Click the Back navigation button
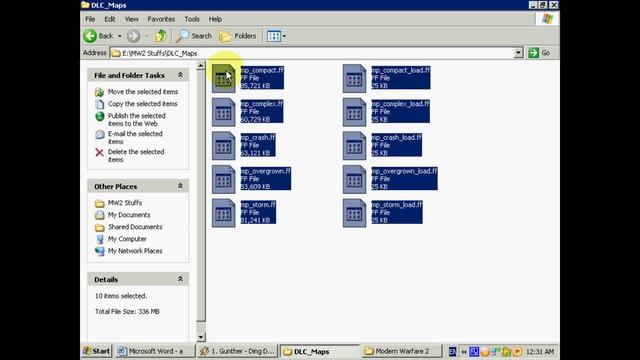 click(x=99, y=36)
